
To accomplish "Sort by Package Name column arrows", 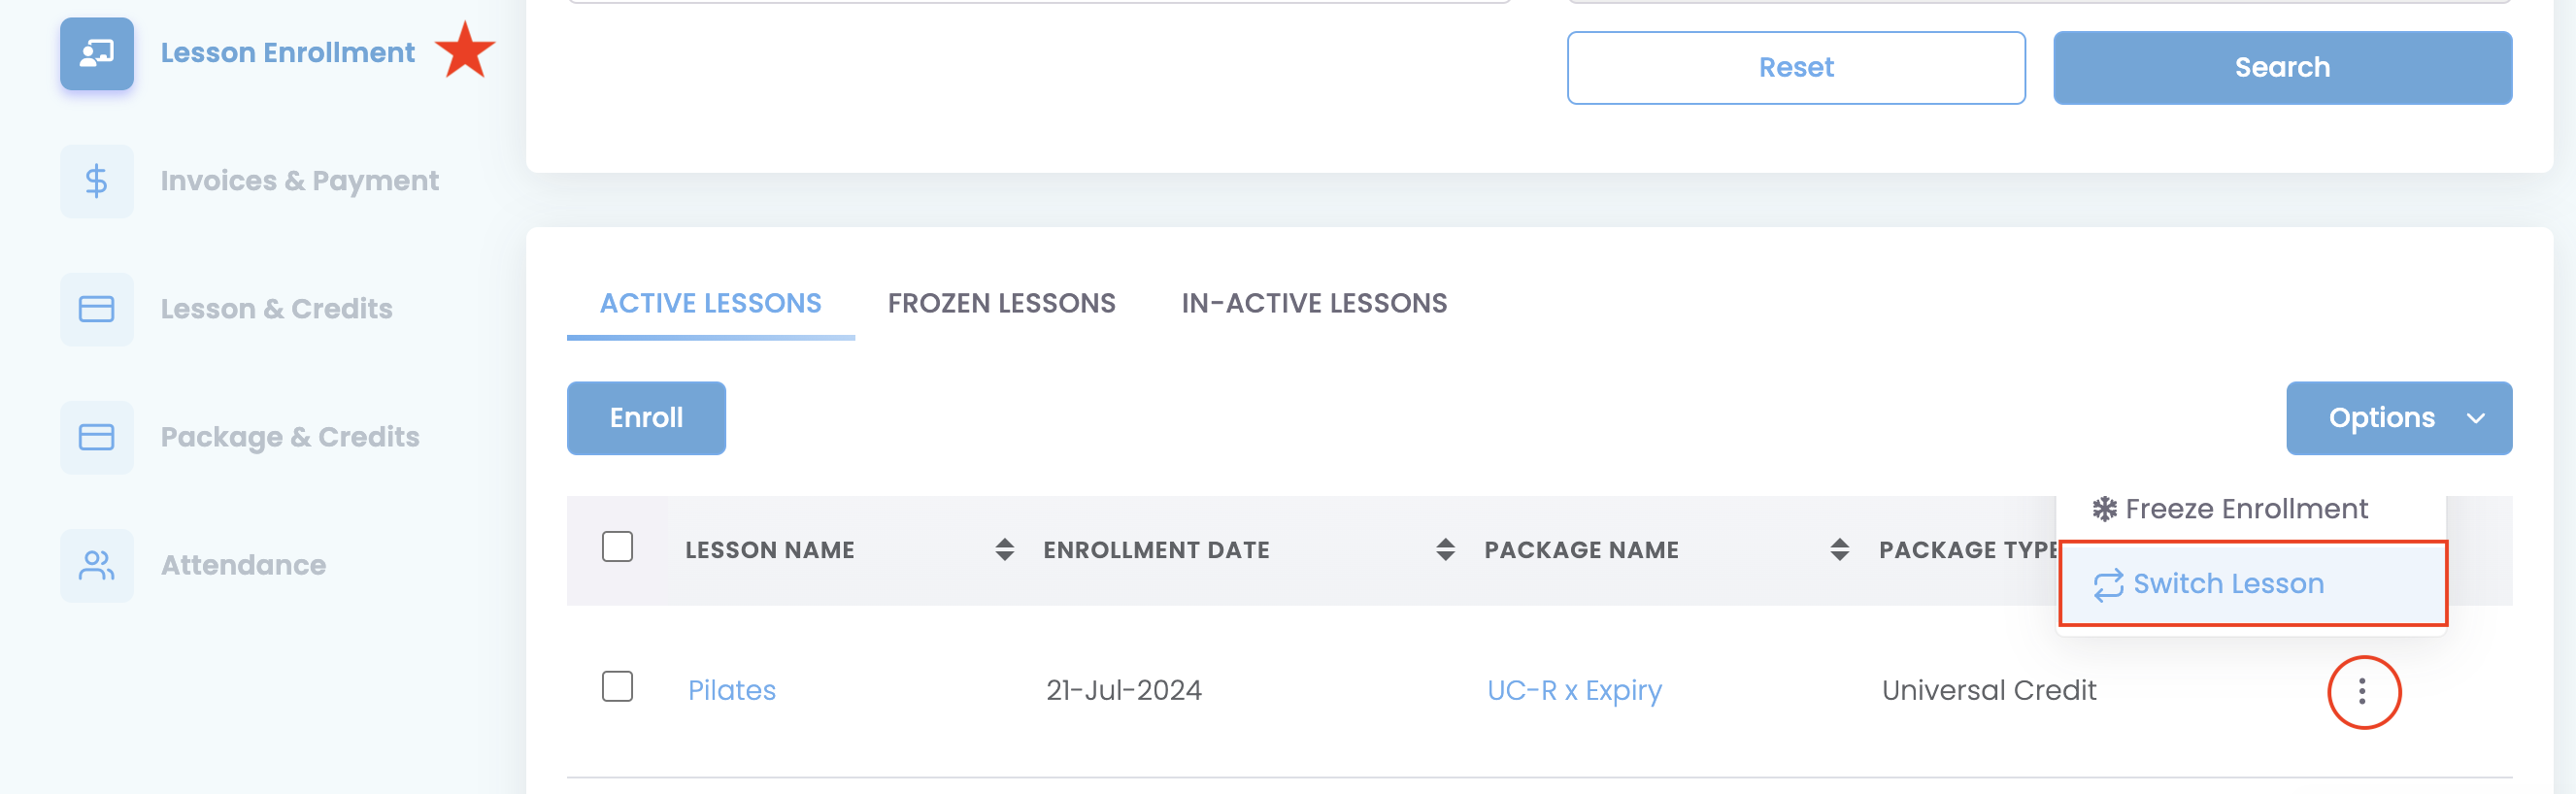I will (x=1838, y=549).
